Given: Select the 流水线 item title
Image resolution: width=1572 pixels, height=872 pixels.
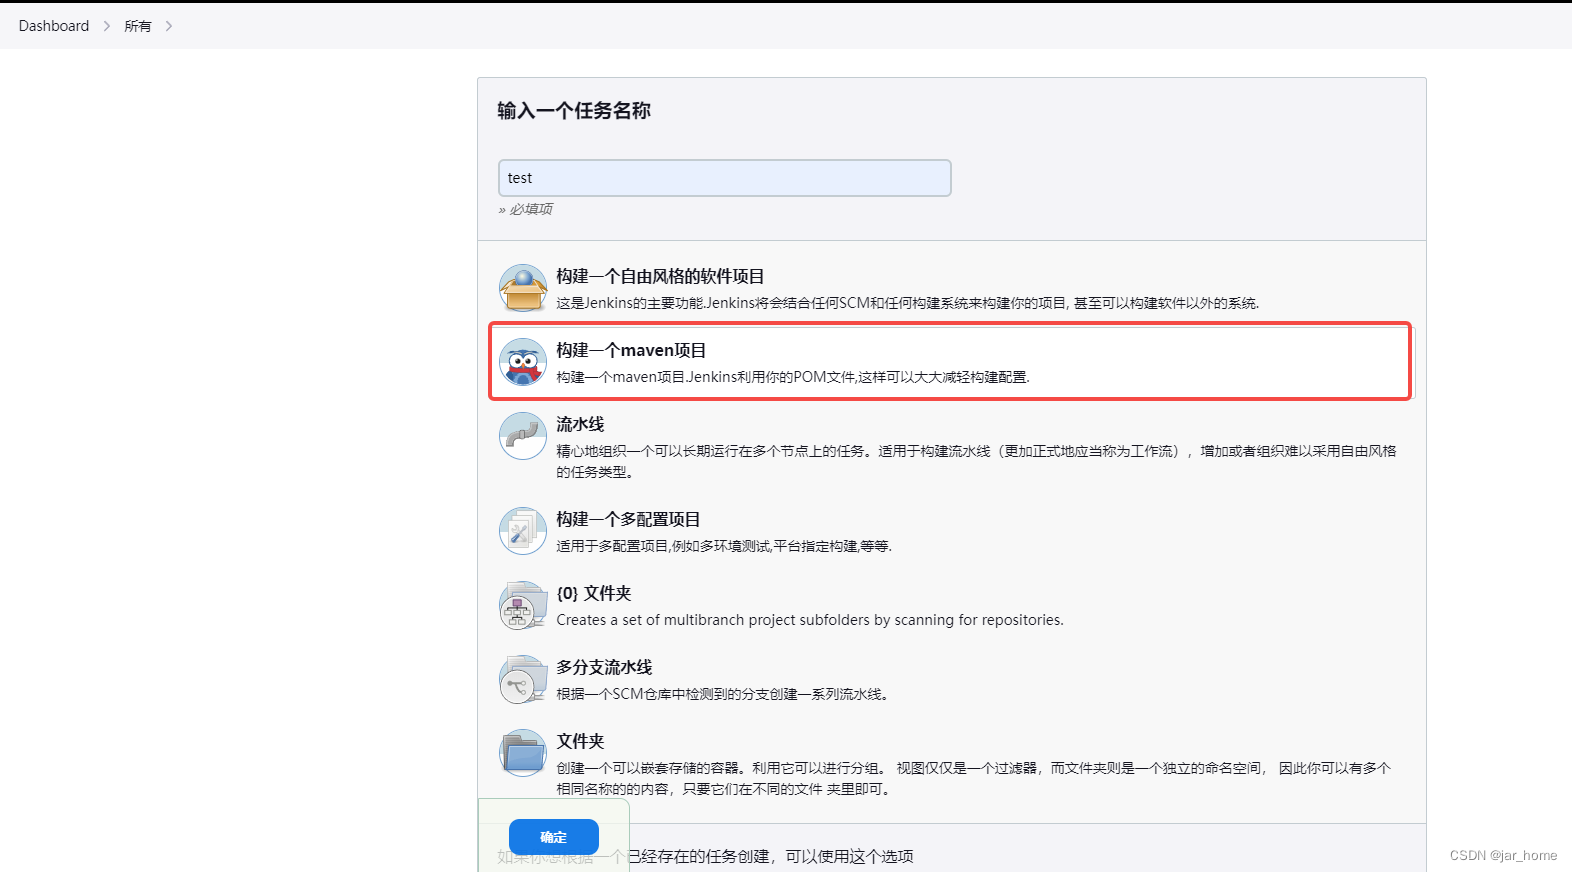Looking at the screenshot, I should 580,424.
